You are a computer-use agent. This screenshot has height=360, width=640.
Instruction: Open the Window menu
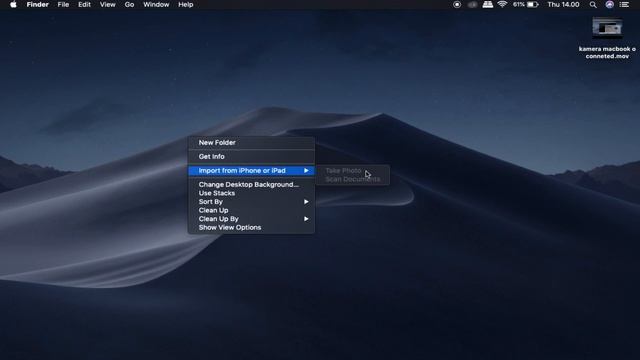(156, 4)
